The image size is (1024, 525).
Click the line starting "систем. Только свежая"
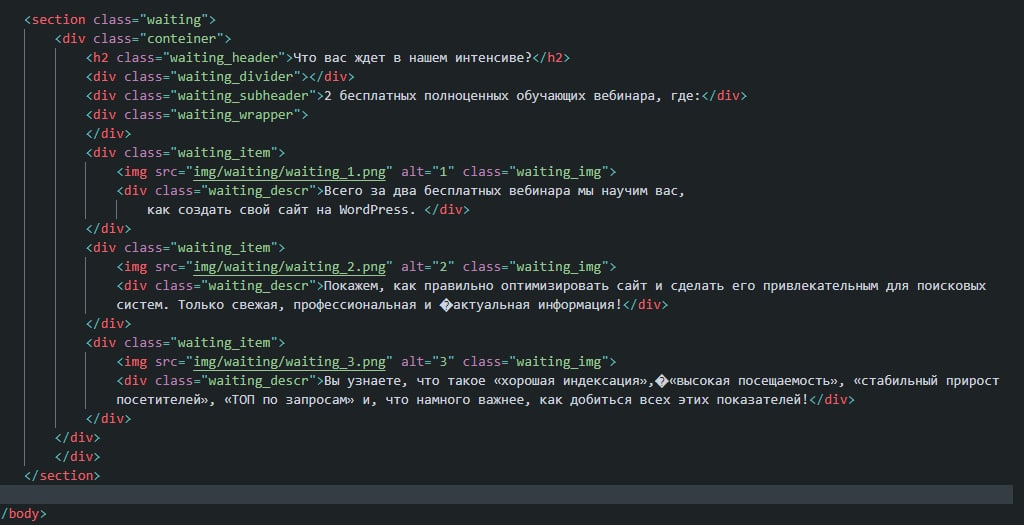(x=370, y=304)
